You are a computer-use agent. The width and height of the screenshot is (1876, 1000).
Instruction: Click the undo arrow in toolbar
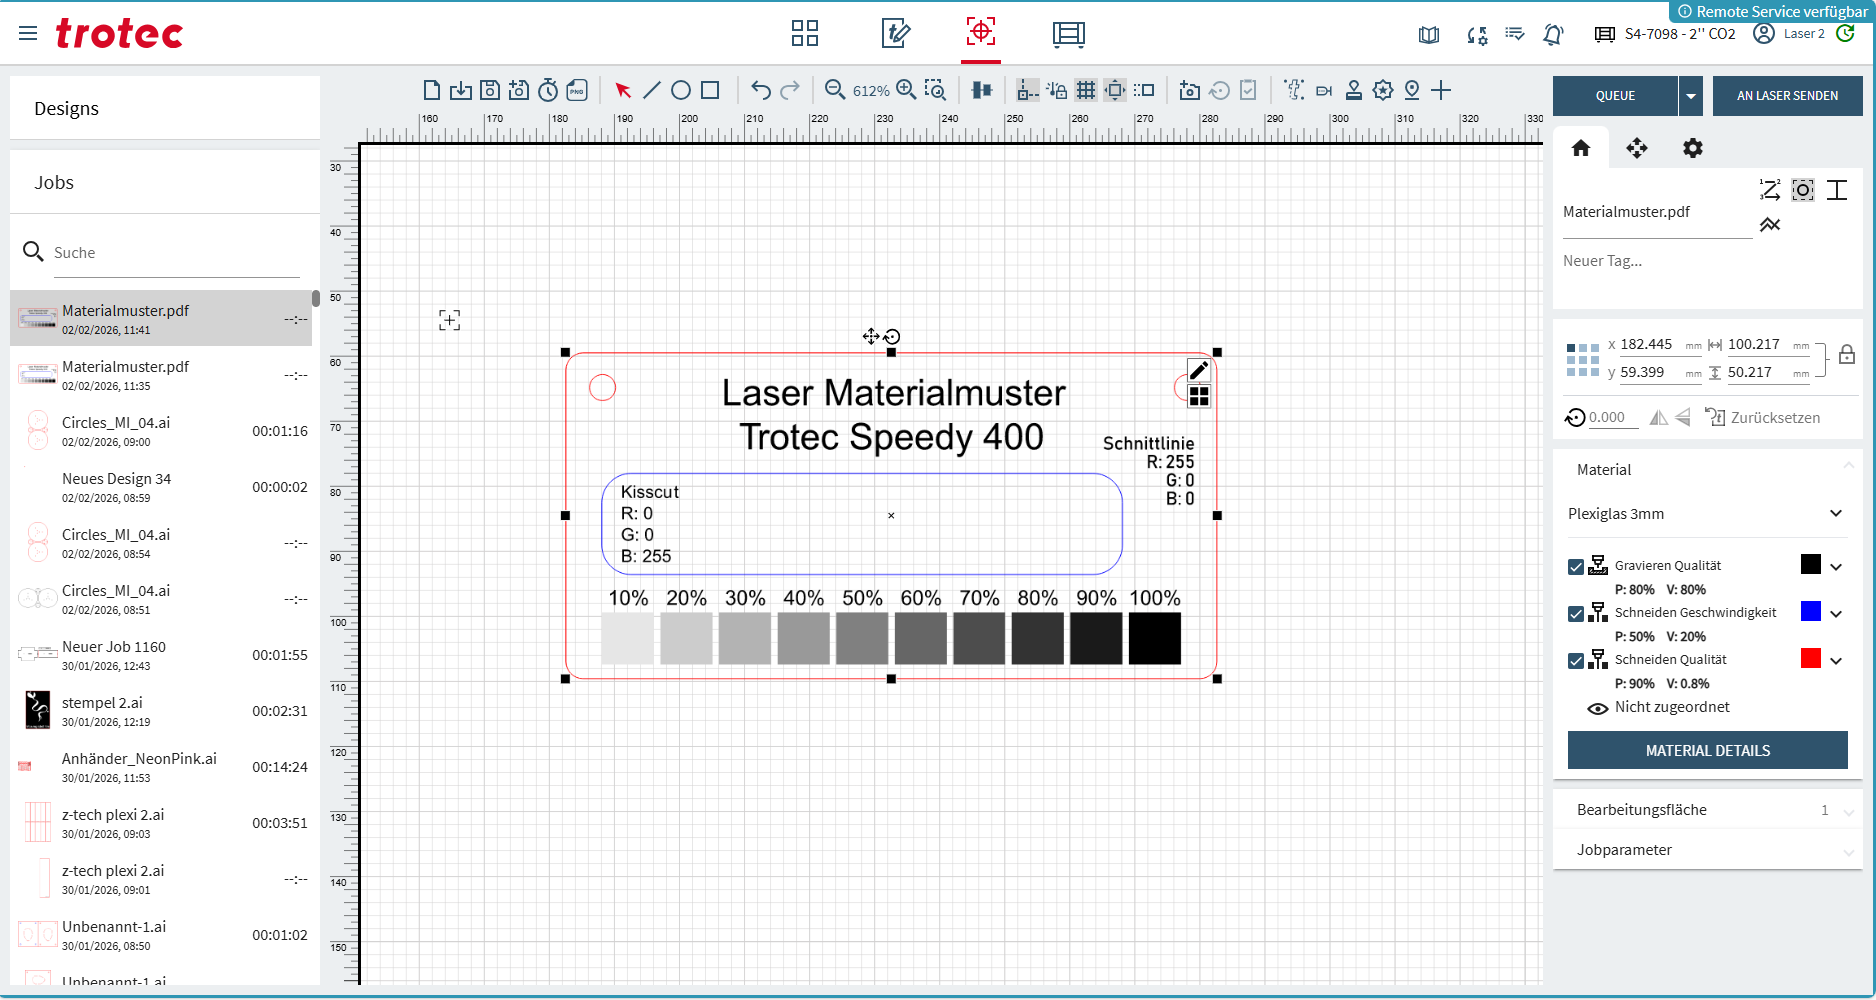click(761, 91)
